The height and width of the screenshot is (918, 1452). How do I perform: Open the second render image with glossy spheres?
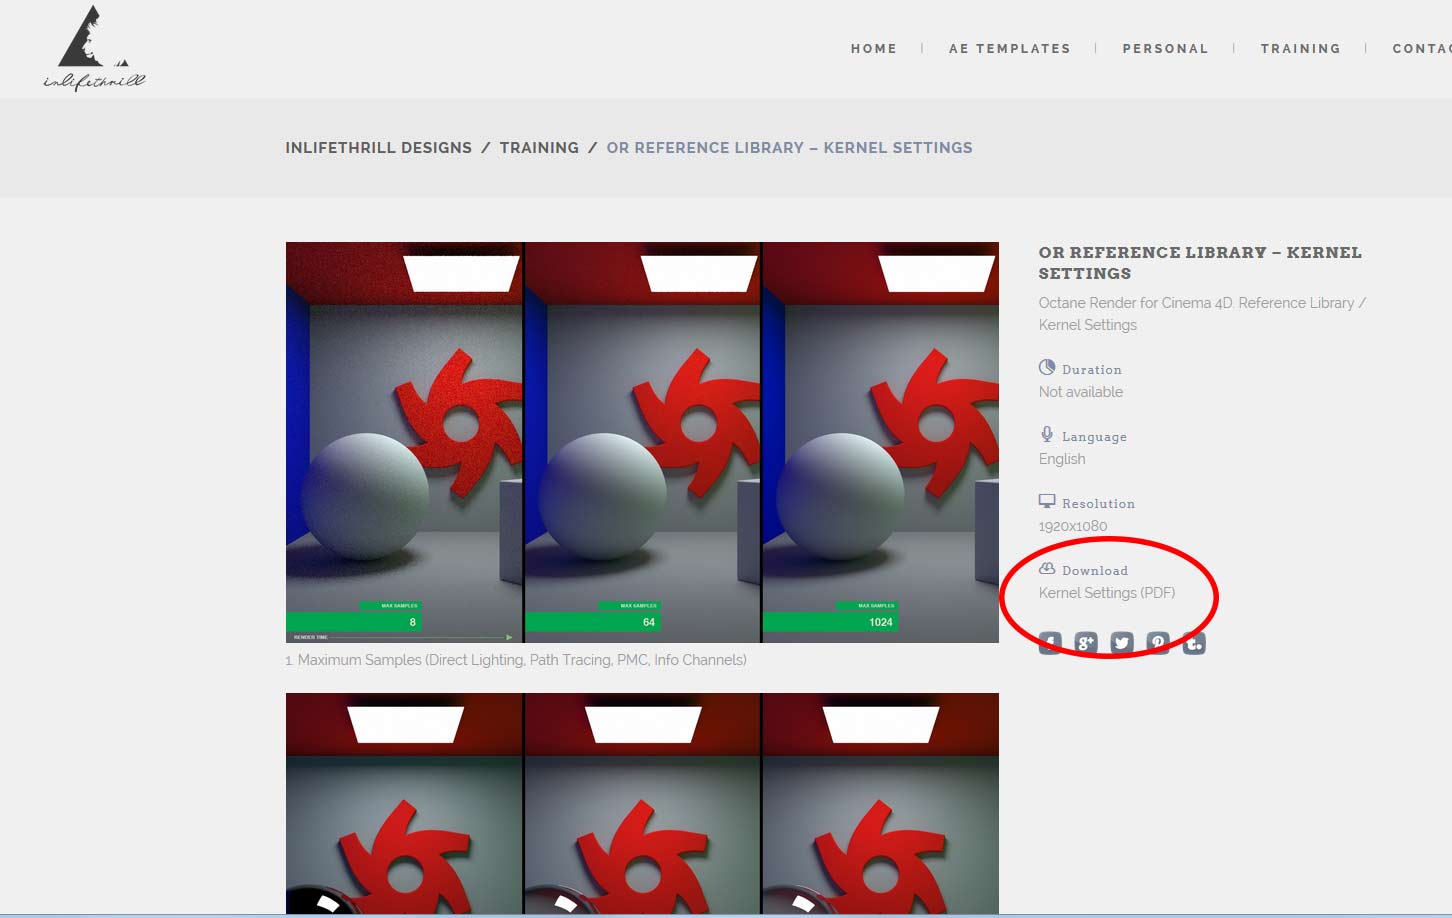[642, 803]
